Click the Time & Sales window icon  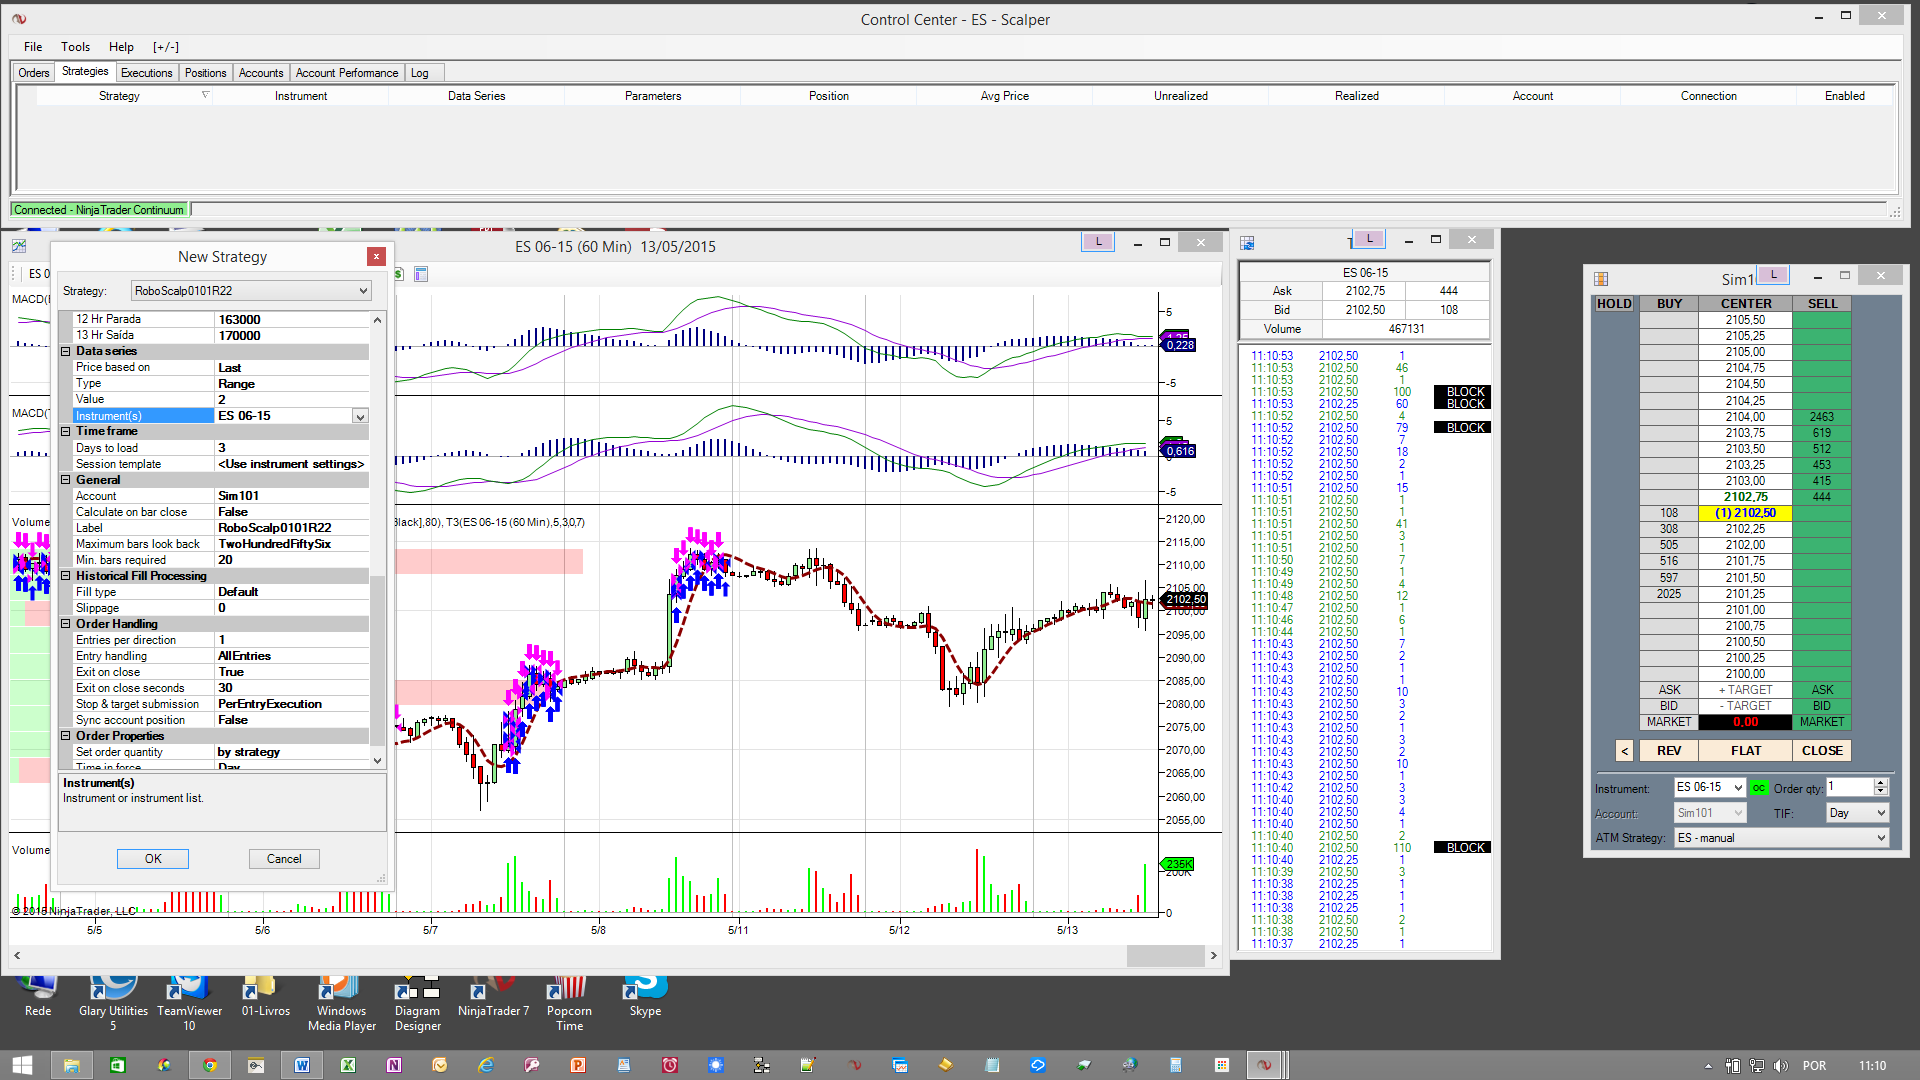coord(1247,243)
